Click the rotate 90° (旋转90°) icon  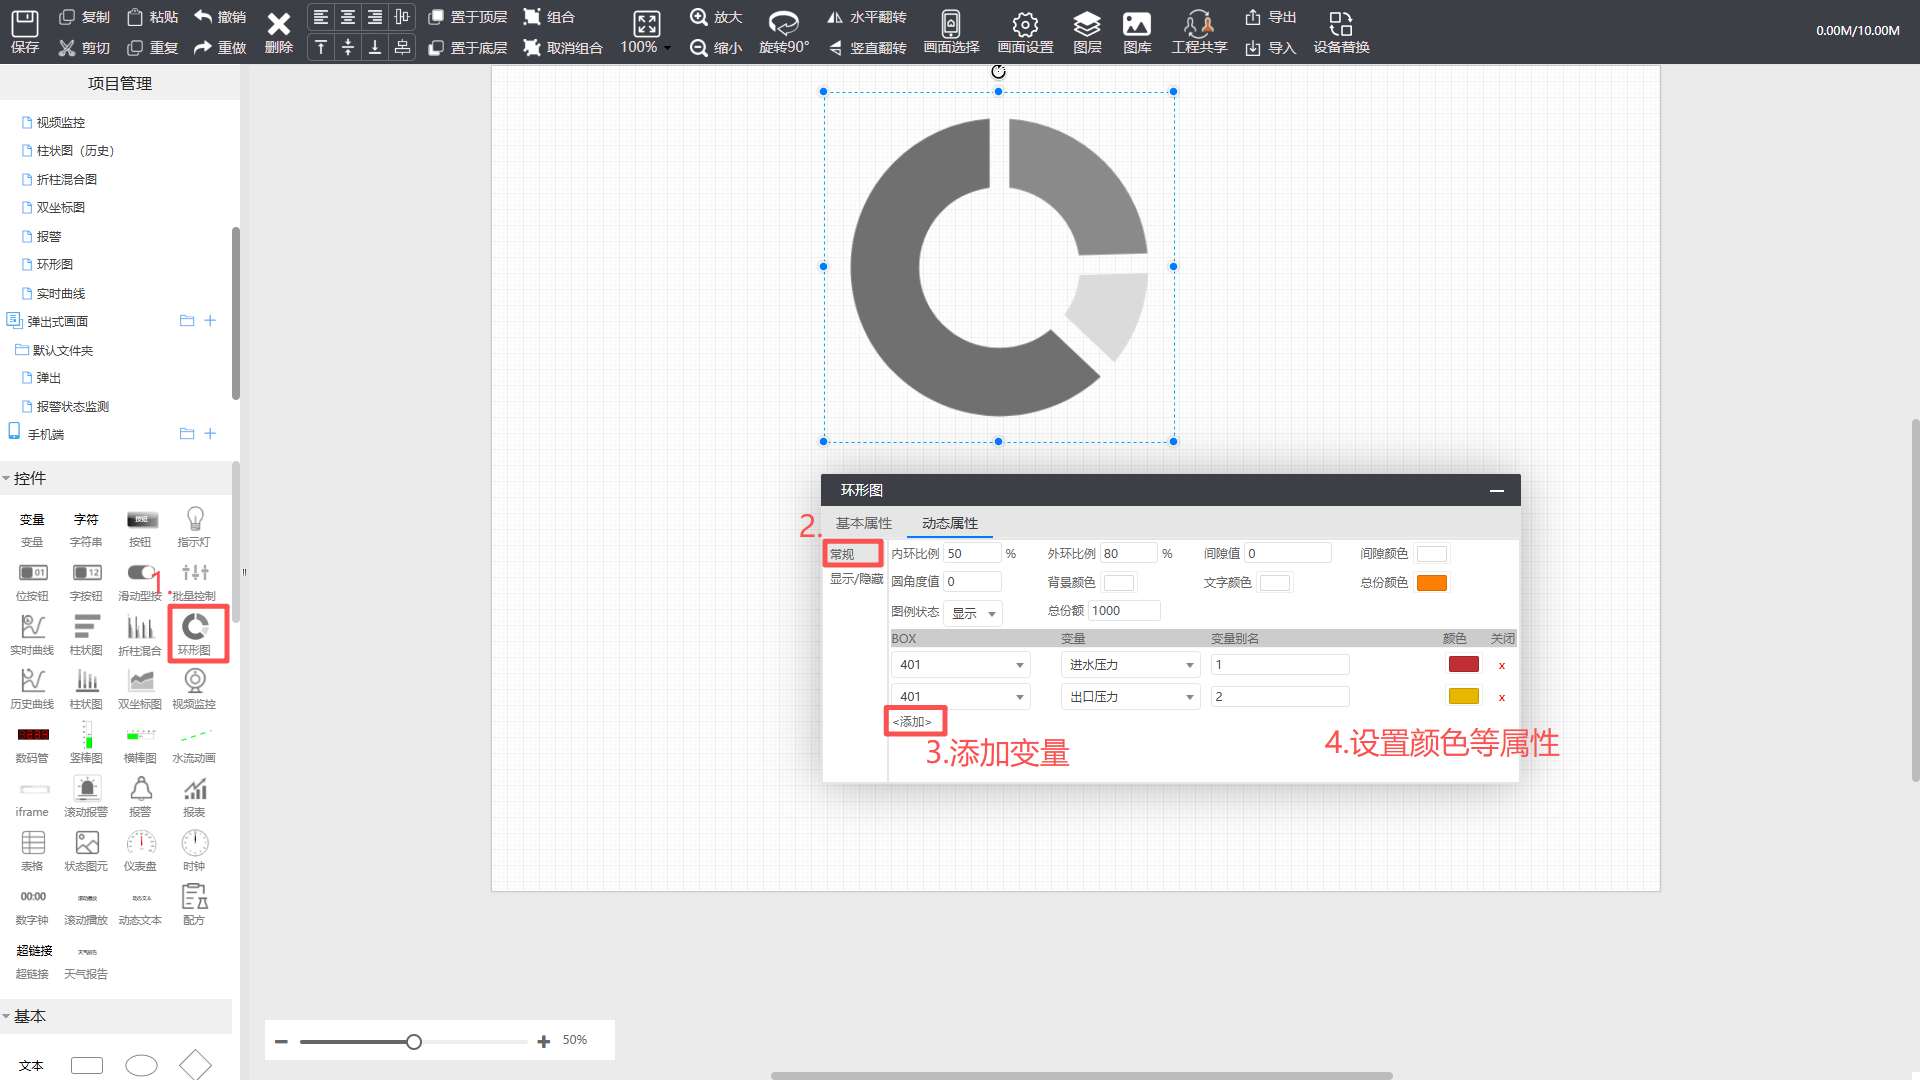(783, 24)
